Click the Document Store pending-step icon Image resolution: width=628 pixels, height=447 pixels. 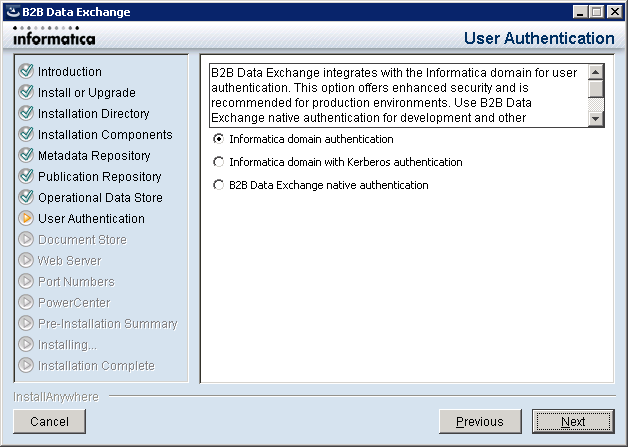tap(26, 239)
